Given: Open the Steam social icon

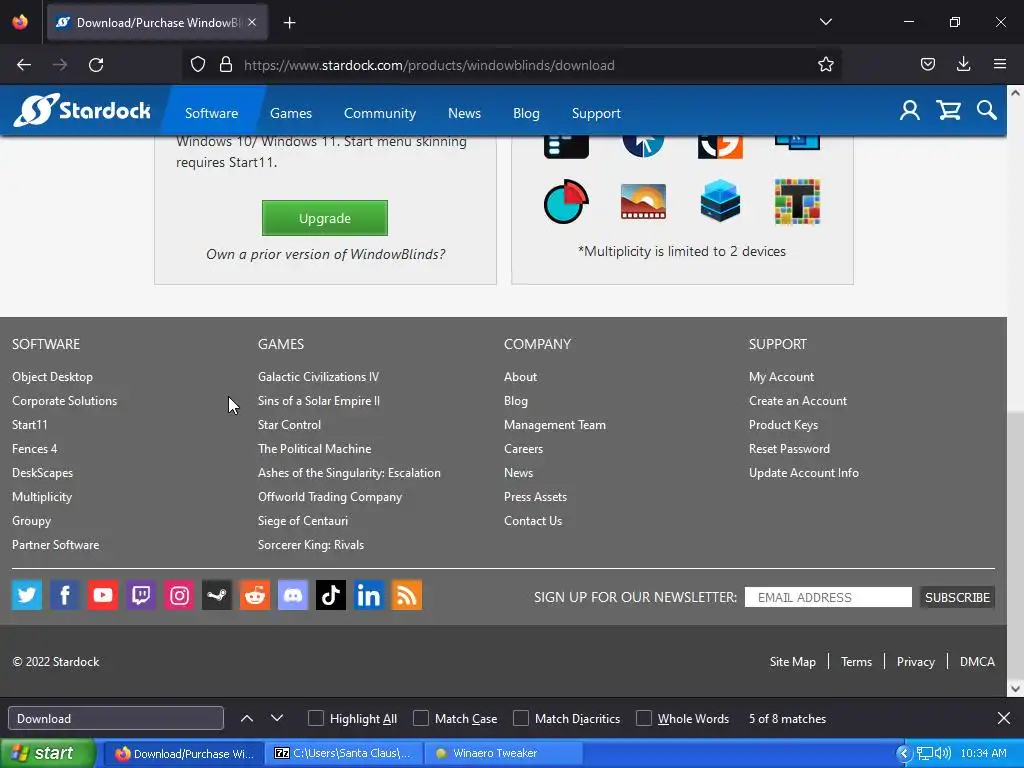Looking at the screenshot, I should [217, 595].
